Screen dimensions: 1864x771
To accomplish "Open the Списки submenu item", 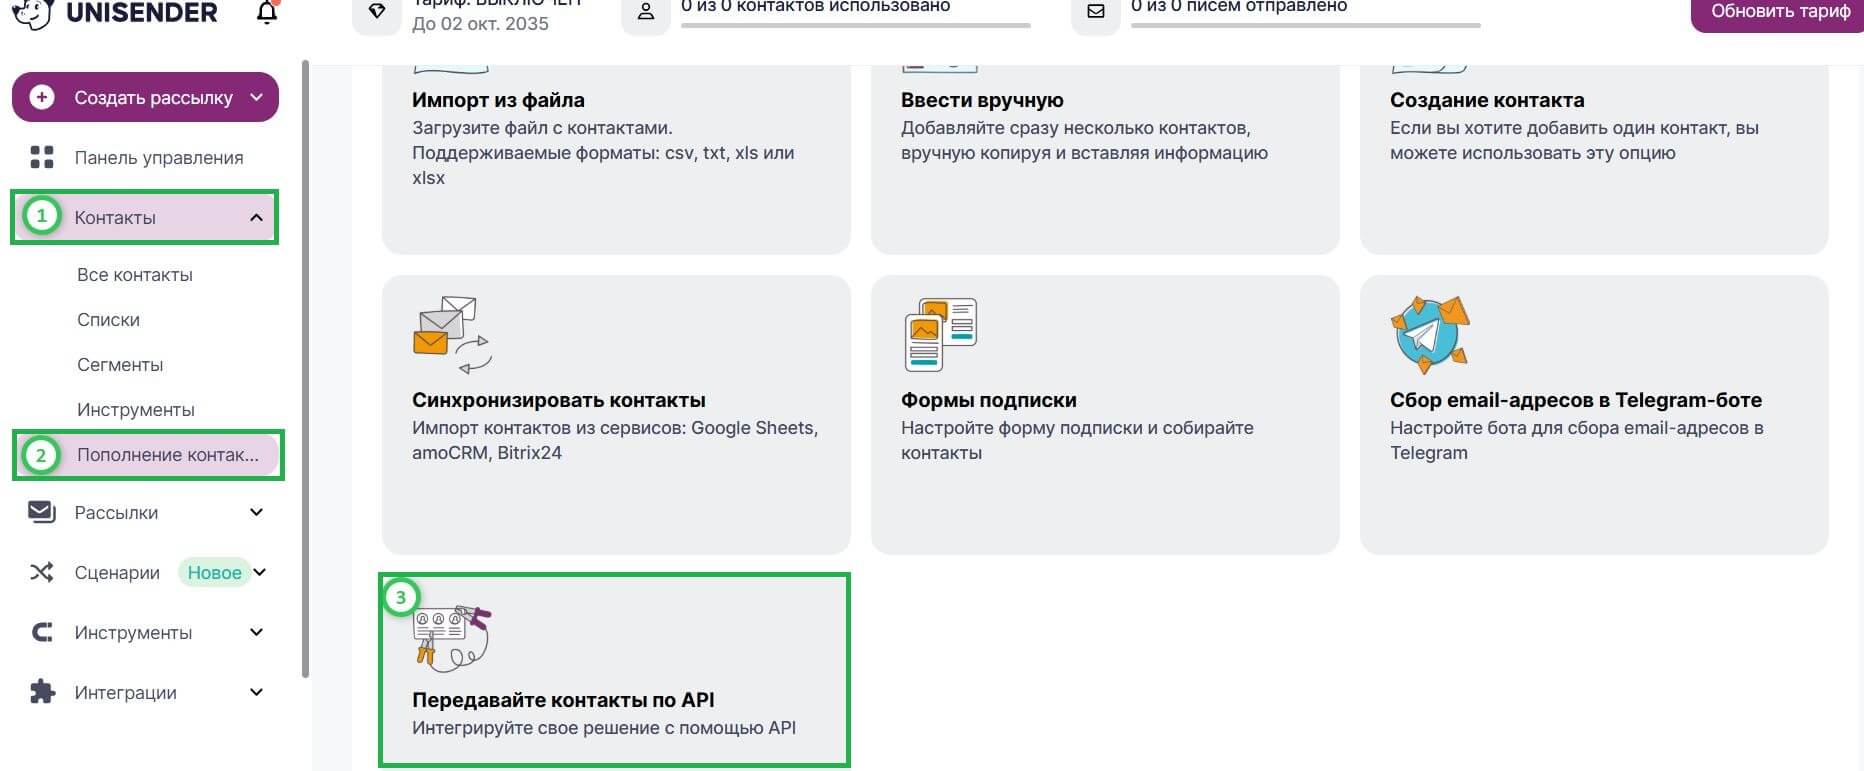I will (x=108, y=320).
